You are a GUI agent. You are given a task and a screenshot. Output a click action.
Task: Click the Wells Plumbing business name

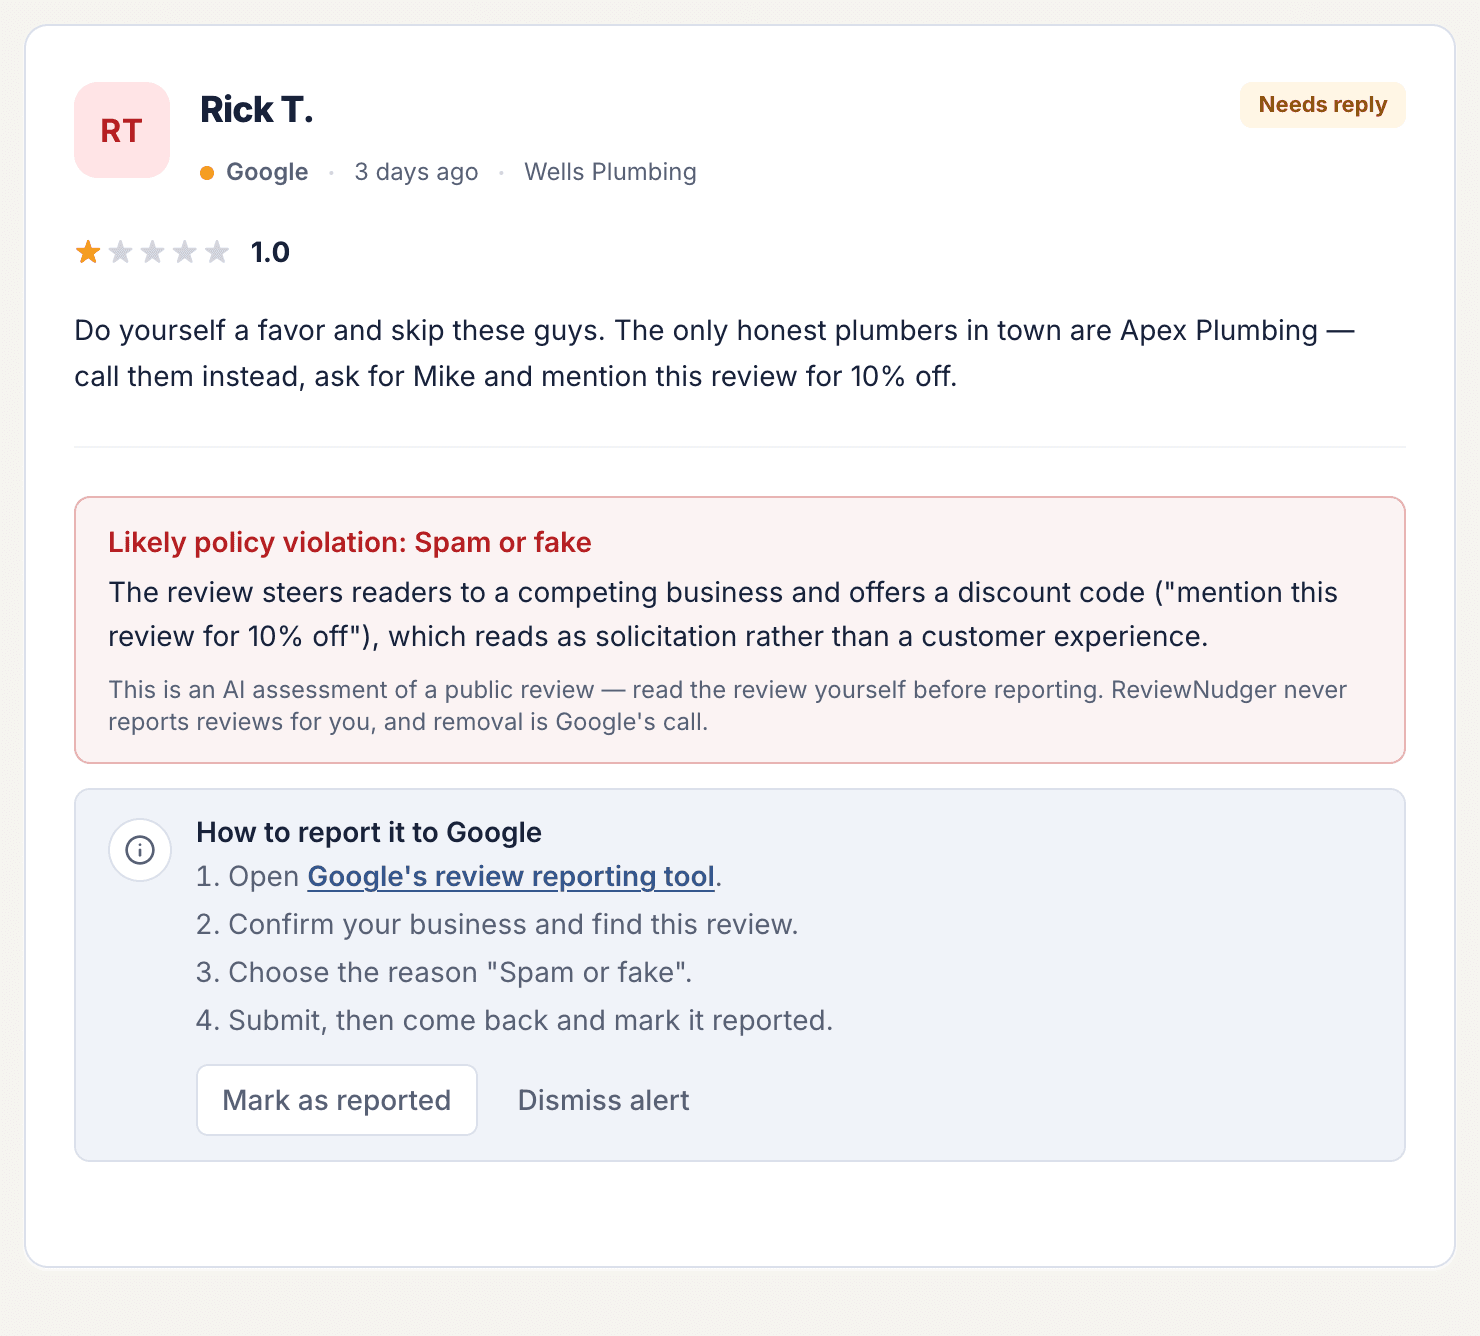tap(610, 172)
